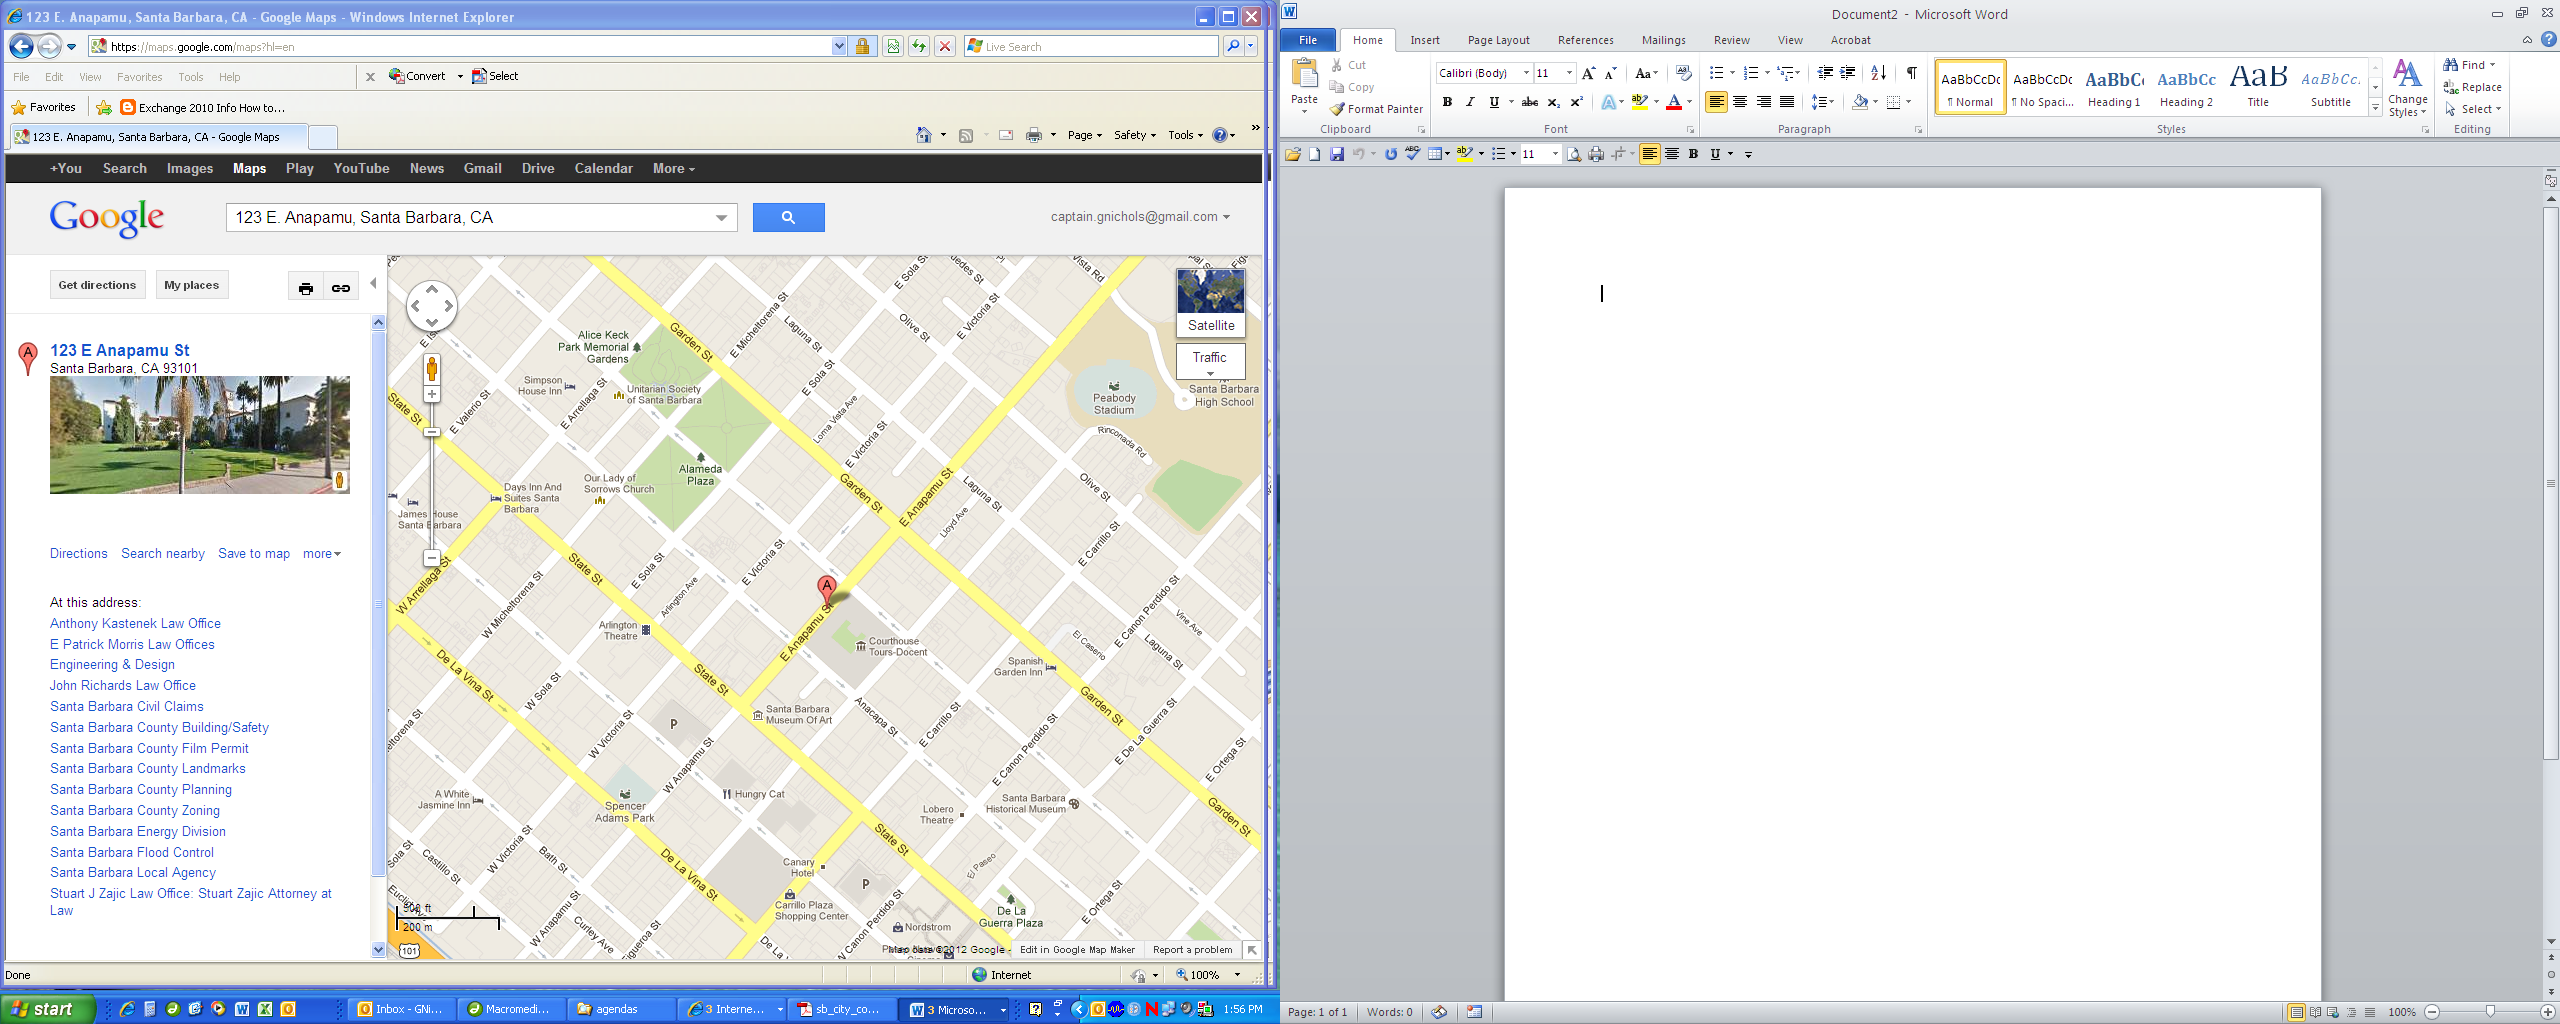The height and width of the screenshot is (1024, 2560).
Task: Toggle Align Right in Word Paragraph group
Action: pyautogui.click(x=1764, y=102)
